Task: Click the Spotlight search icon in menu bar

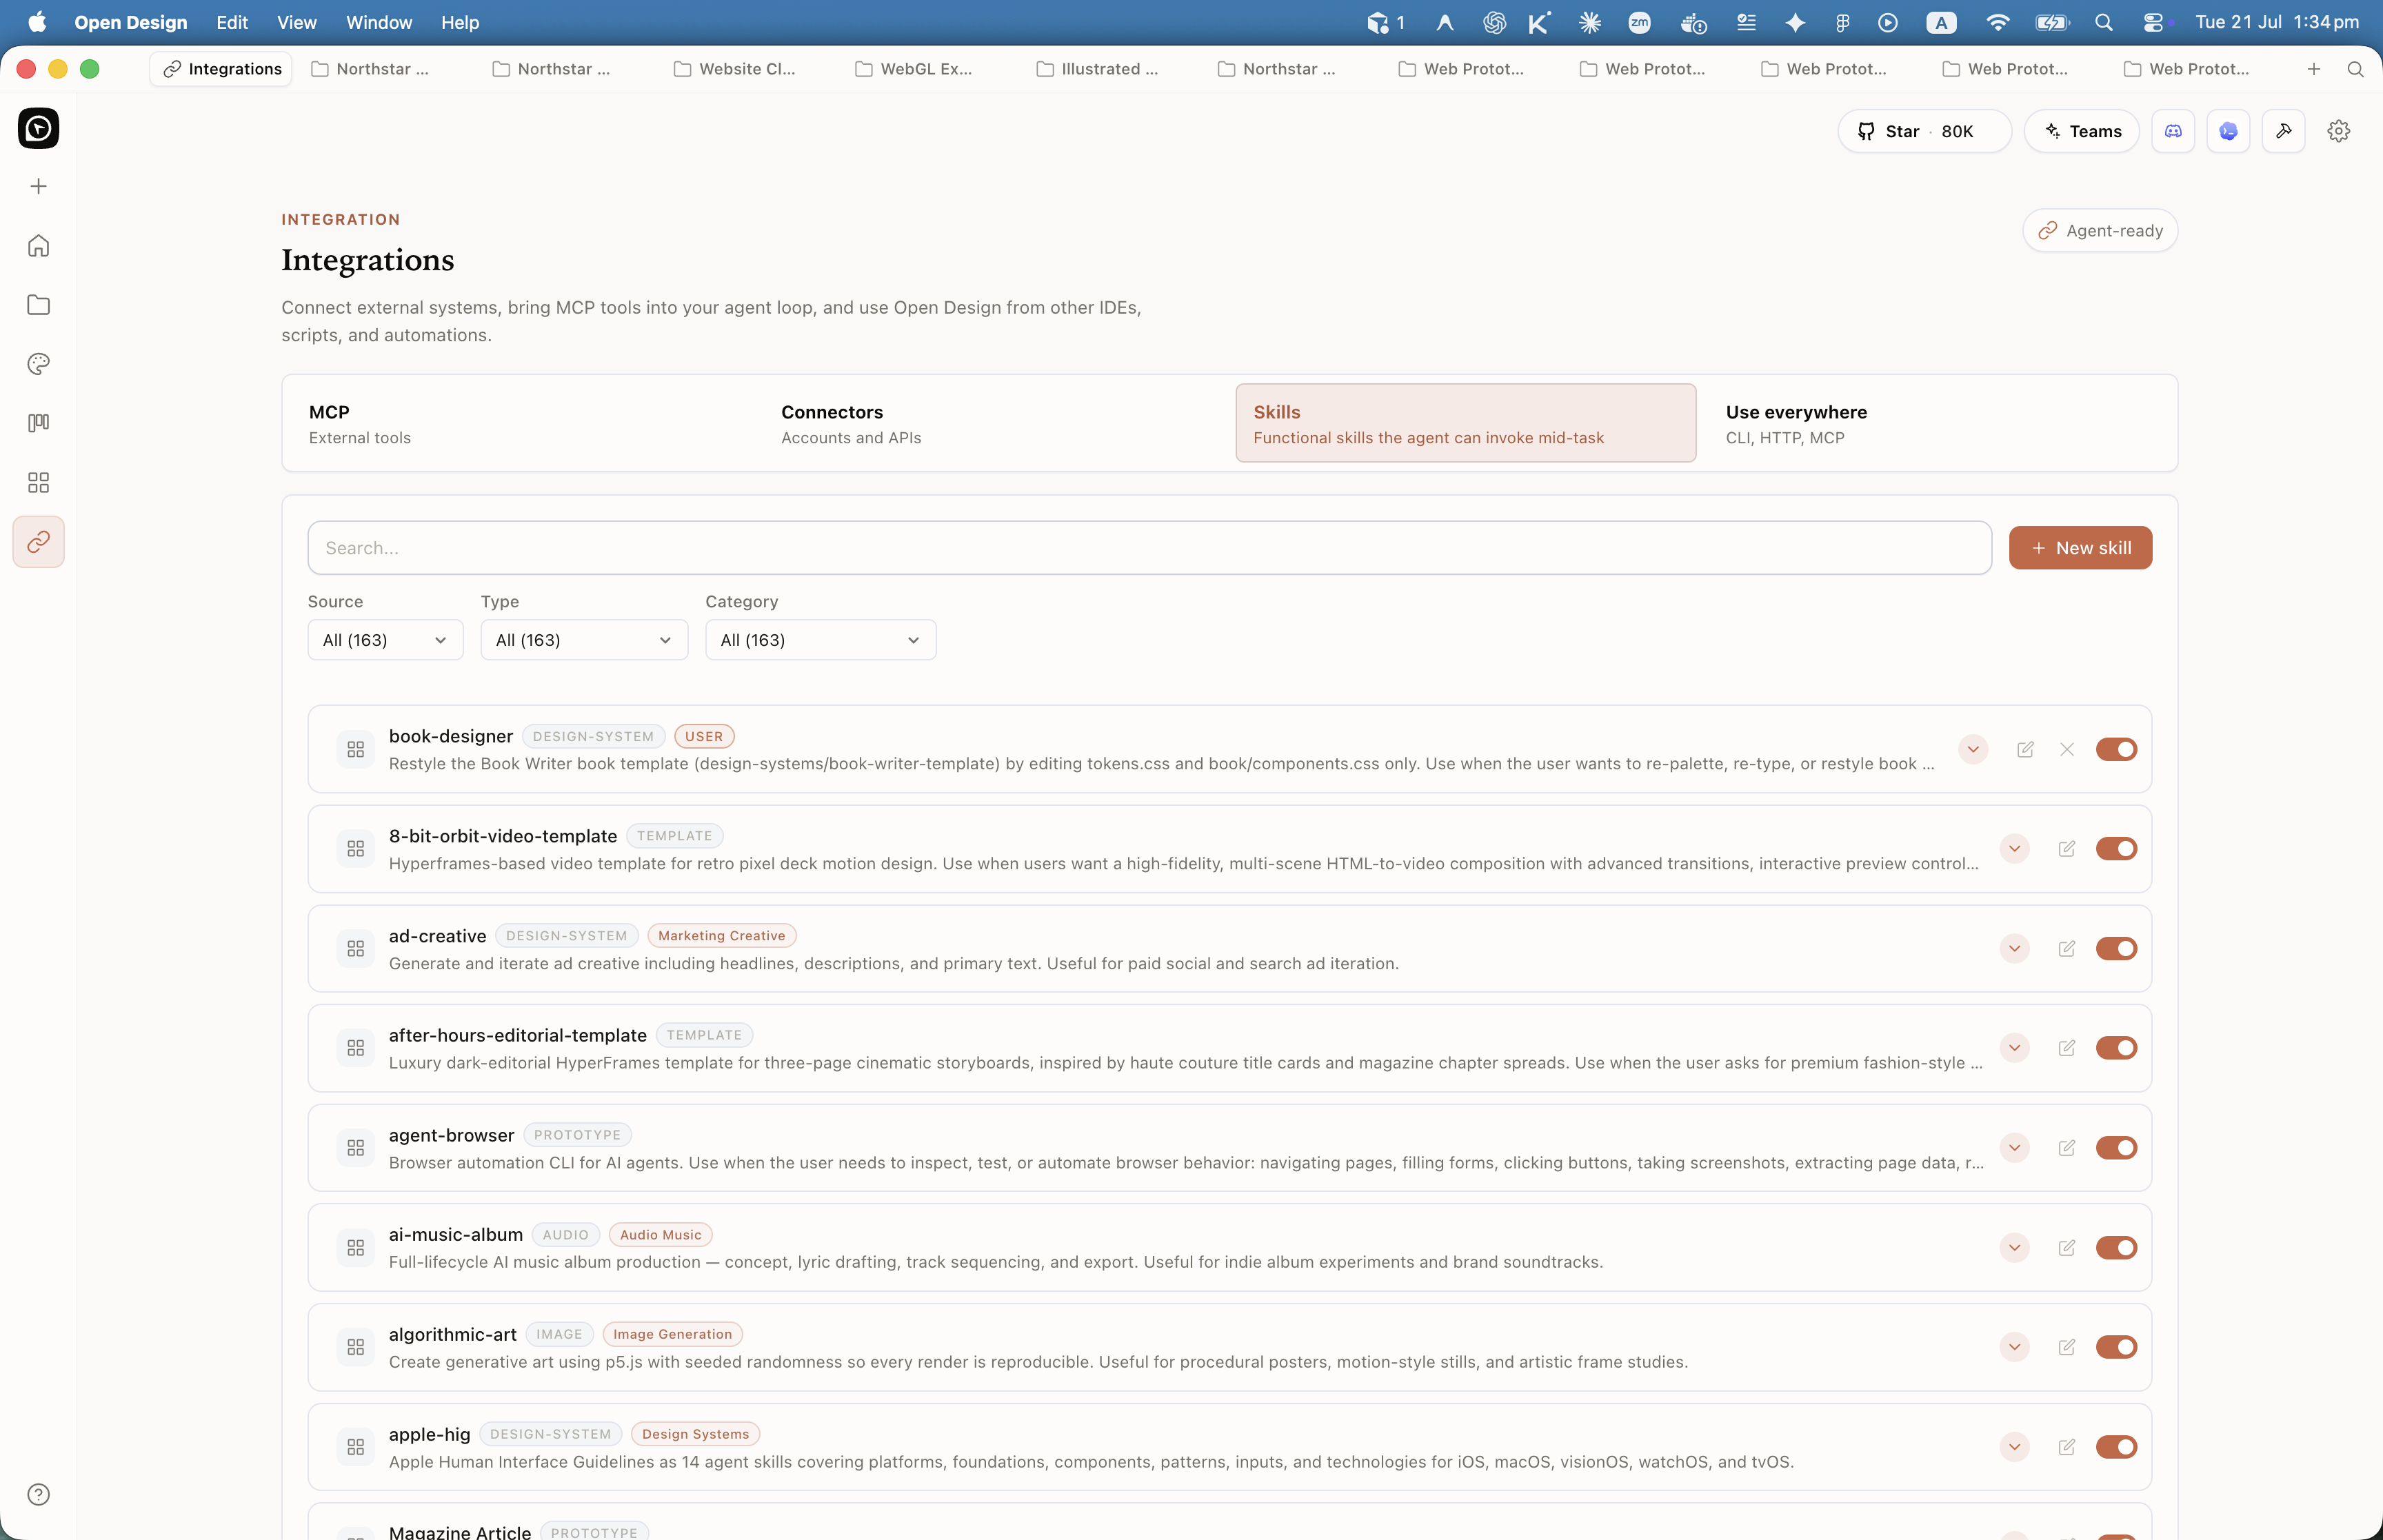Action: 2104,22
